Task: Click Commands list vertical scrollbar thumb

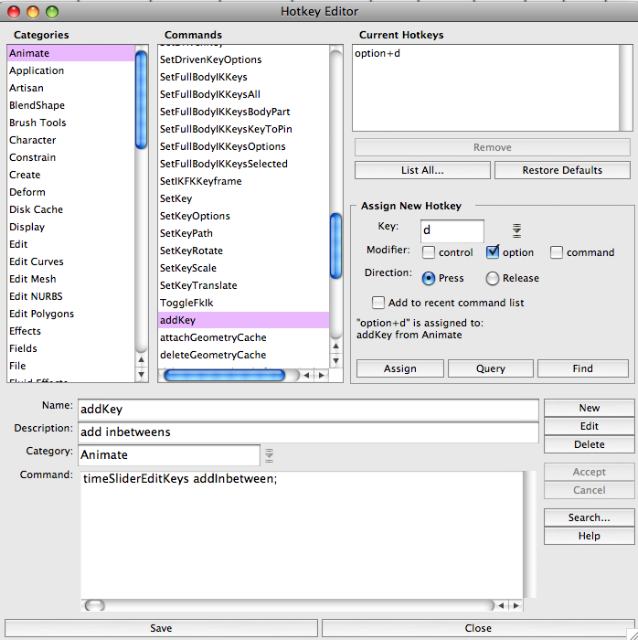Action: (x=336, y=246)
